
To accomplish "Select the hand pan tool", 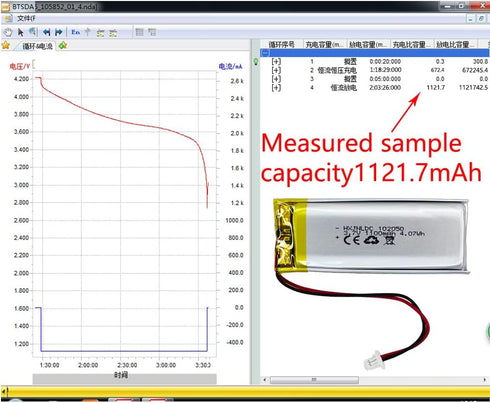I will (8, 32).
